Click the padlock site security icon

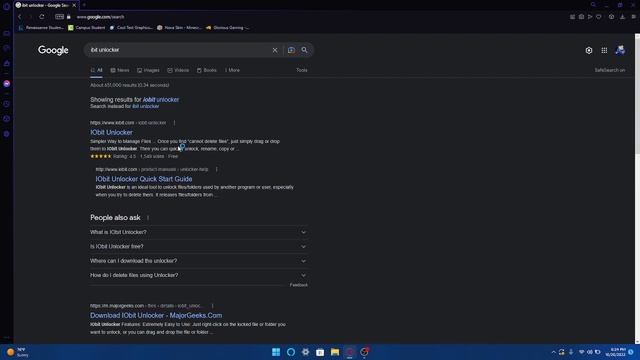(69, 17)
